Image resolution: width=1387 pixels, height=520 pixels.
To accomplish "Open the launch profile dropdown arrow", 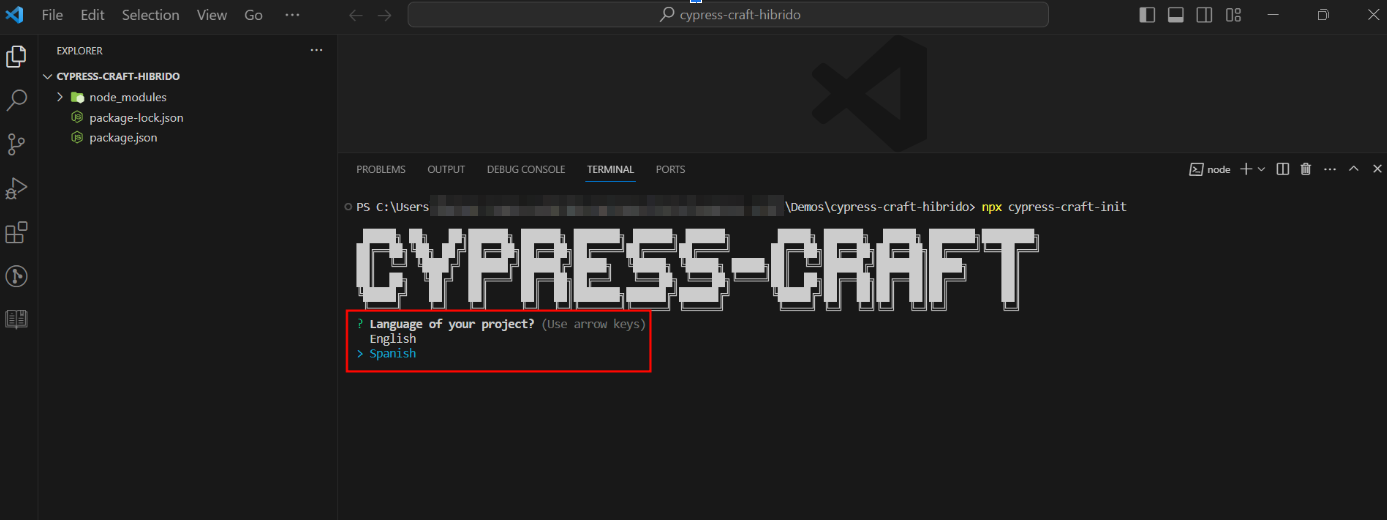I will pyautogui.click(x=1261, y=170).
